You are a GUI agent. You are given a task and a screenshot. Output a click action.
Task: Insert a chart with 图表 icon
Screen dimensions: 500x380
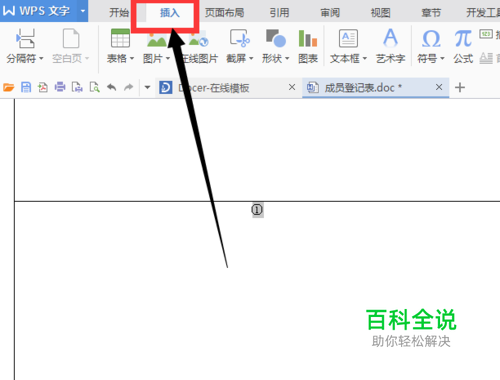(x=308, y=38)
